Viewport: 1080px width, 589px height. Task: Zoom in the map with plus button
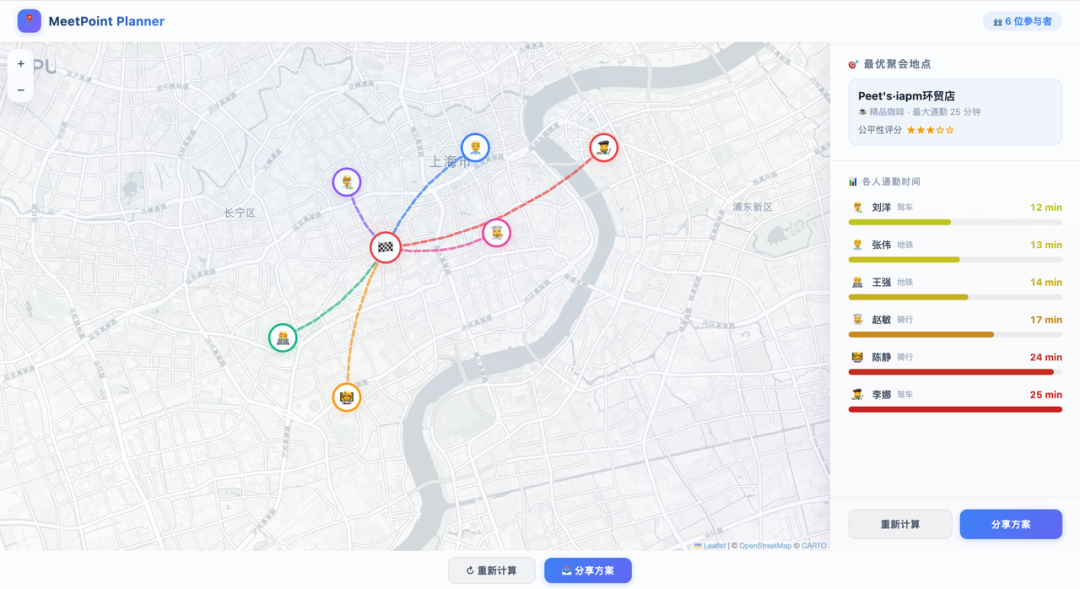[21, 64]
